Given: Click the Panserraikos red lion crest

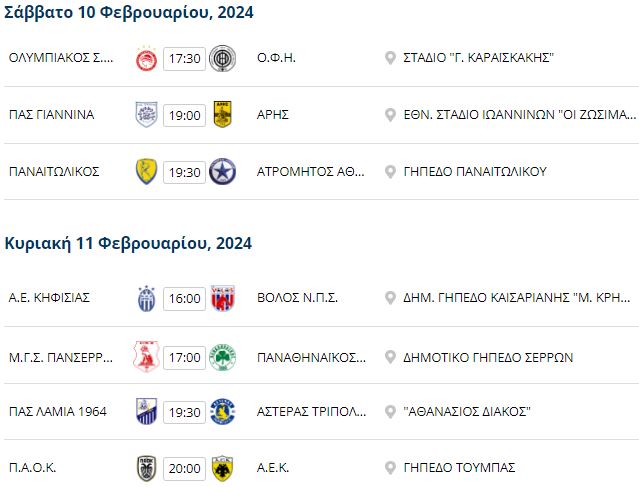Looking at the screenshot, I should [x=146, y=357].
